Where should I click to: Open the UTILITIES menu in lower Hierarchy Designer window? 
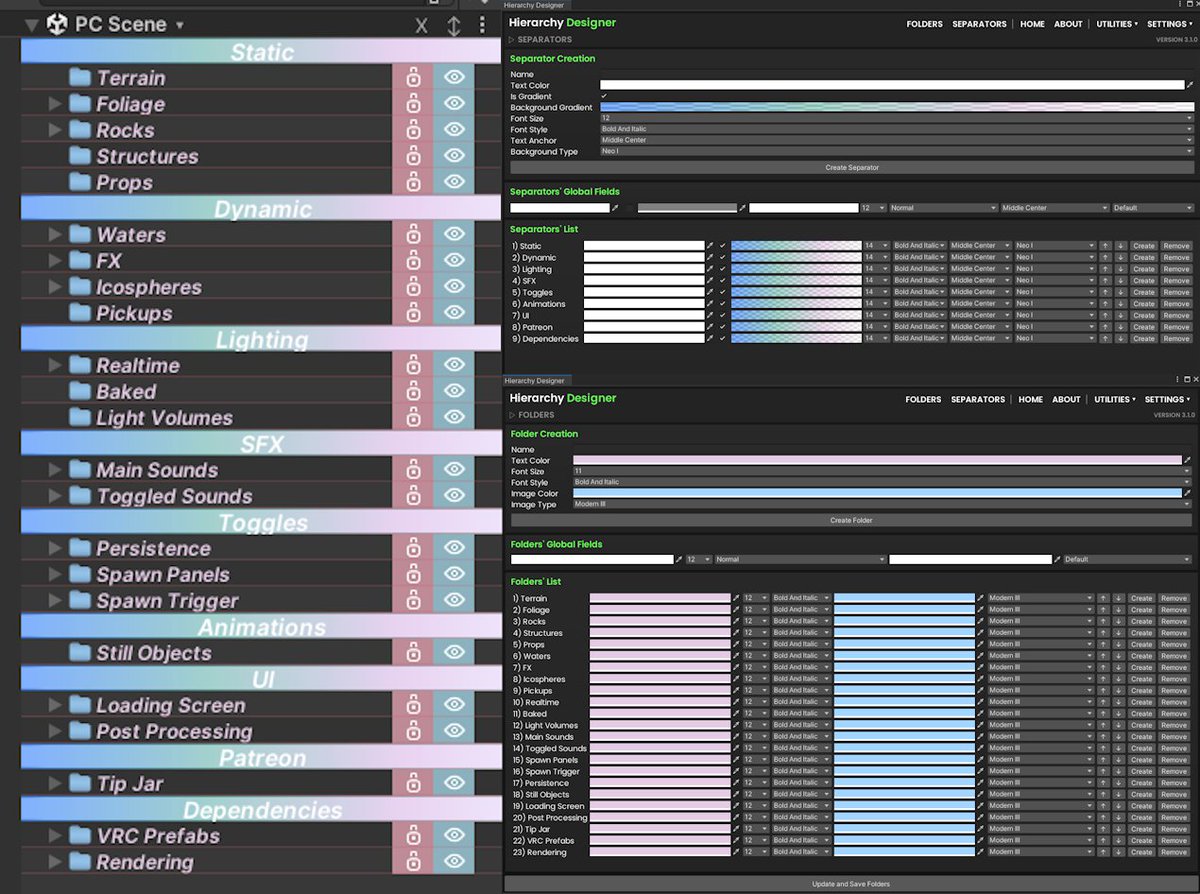coord(1115,399)
